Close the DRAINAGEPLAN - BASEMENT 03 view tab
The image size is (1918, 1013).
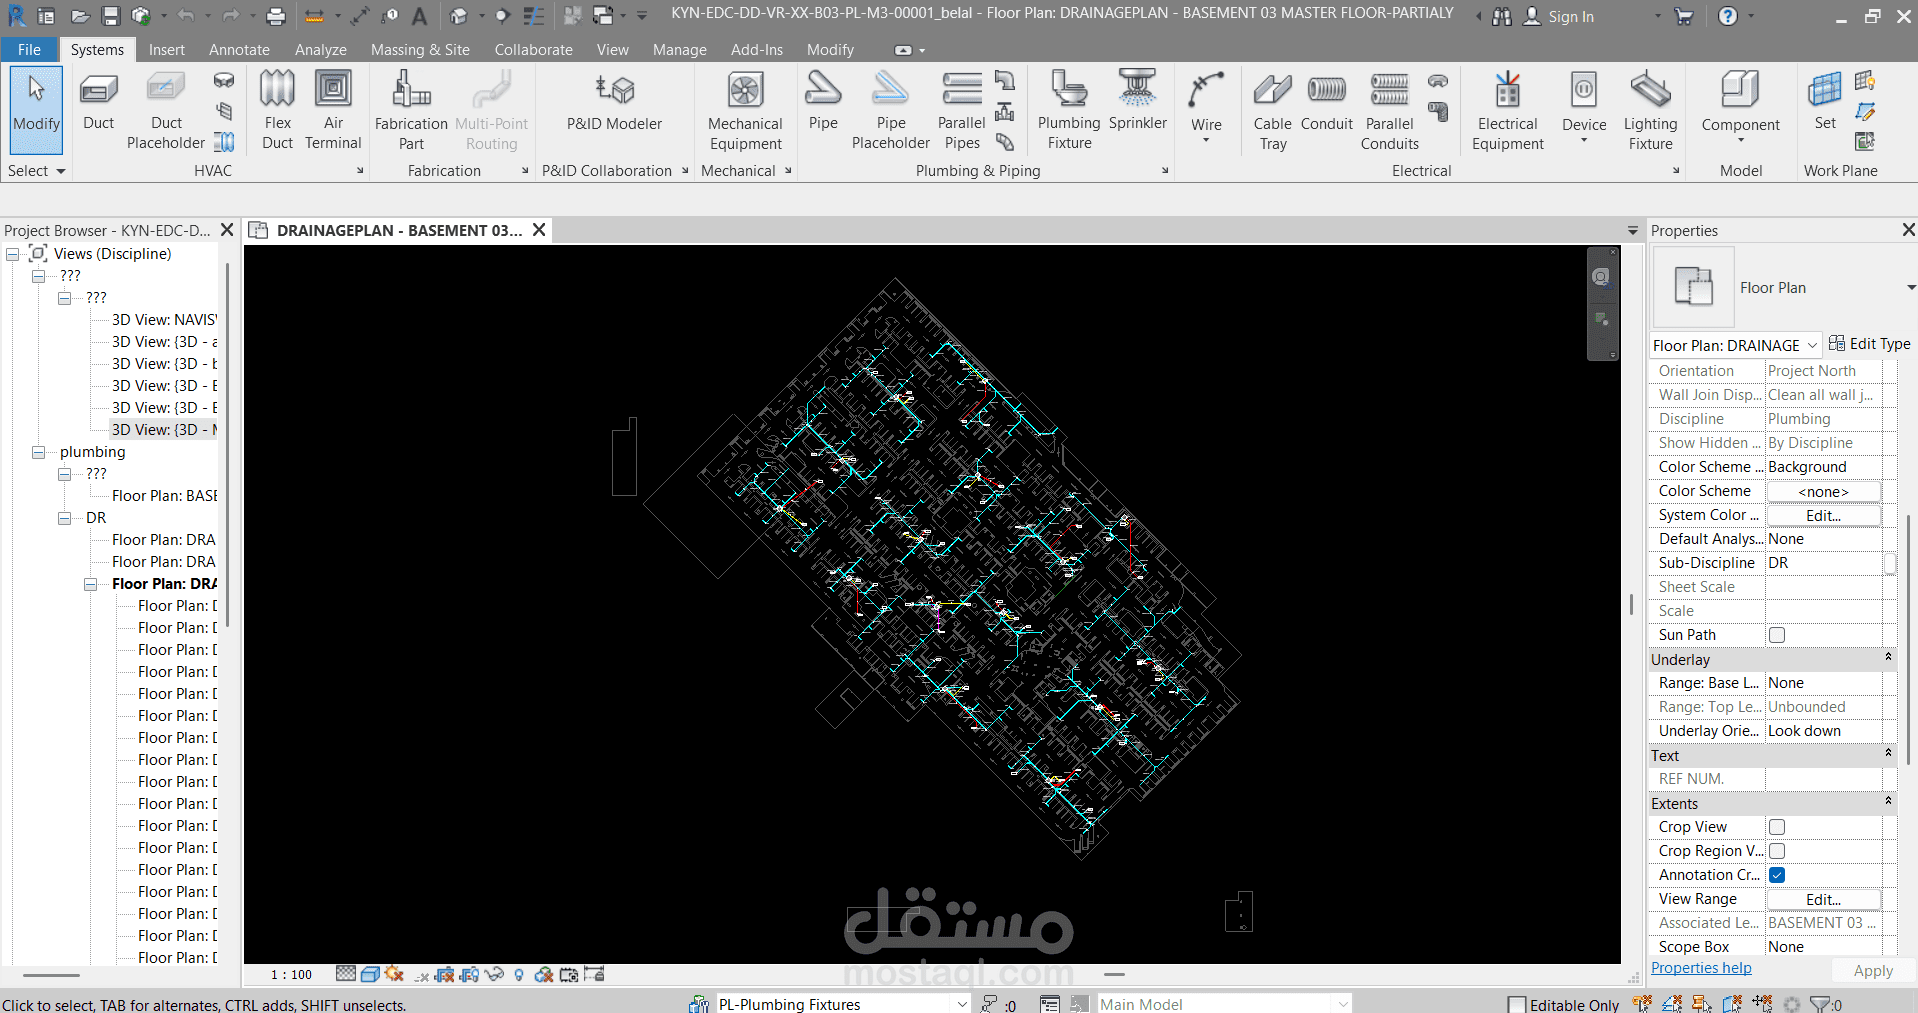point(539,230)
